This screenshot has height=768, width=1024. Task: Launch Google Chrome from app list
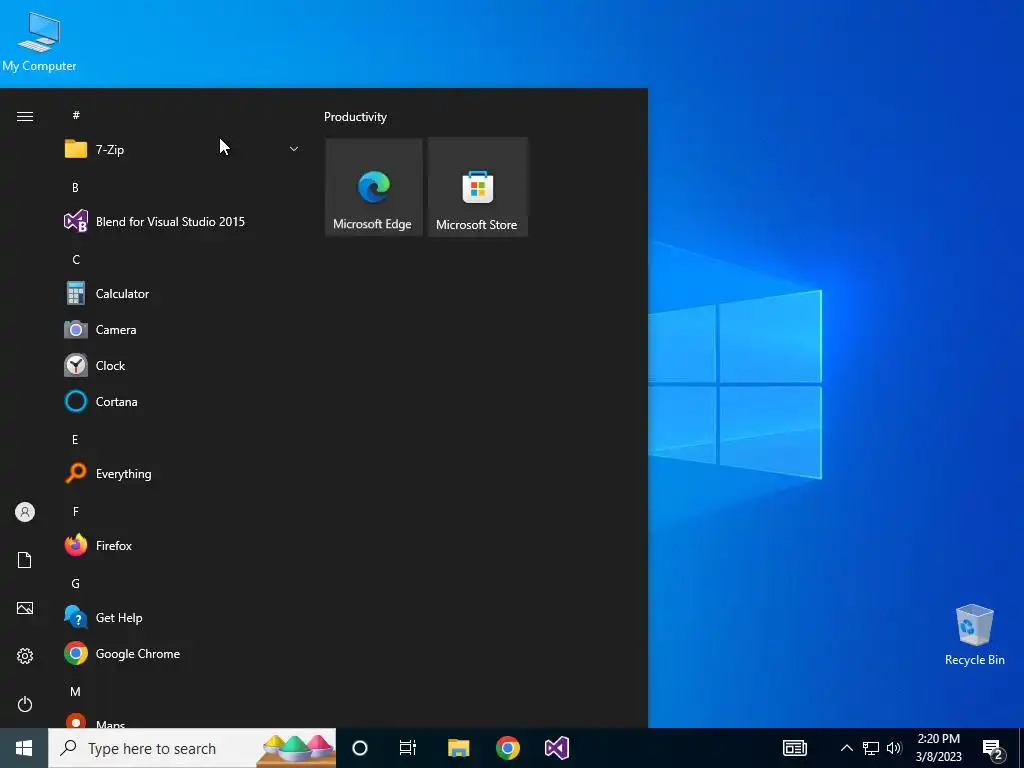182,653
